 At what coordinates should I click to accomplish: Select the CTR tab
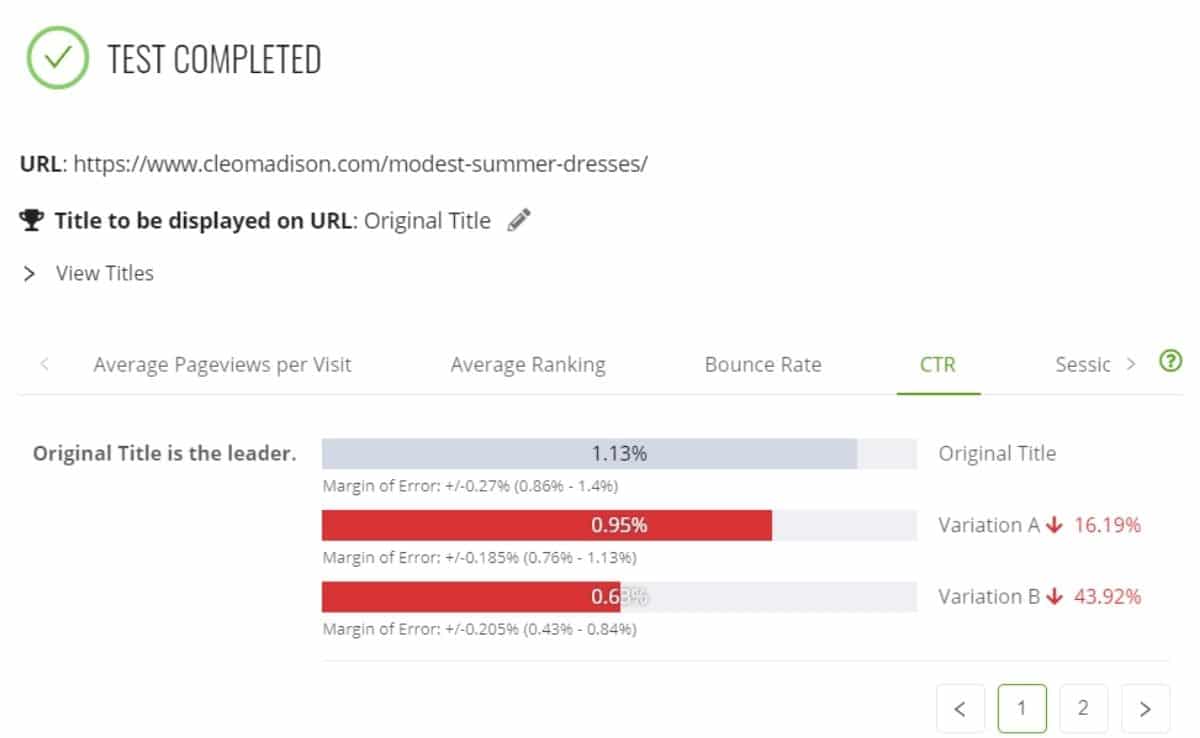(x=938, y=365)
